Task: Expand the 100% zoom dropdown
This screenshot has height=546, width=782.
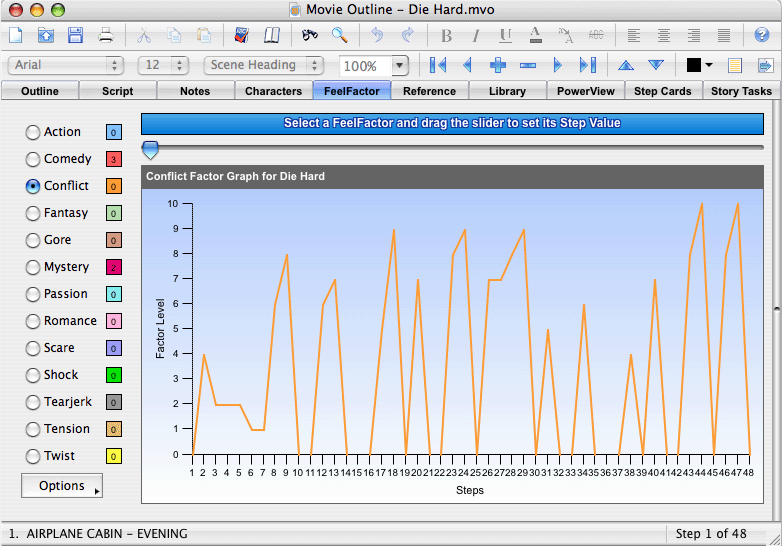Action: click(399, 66)
